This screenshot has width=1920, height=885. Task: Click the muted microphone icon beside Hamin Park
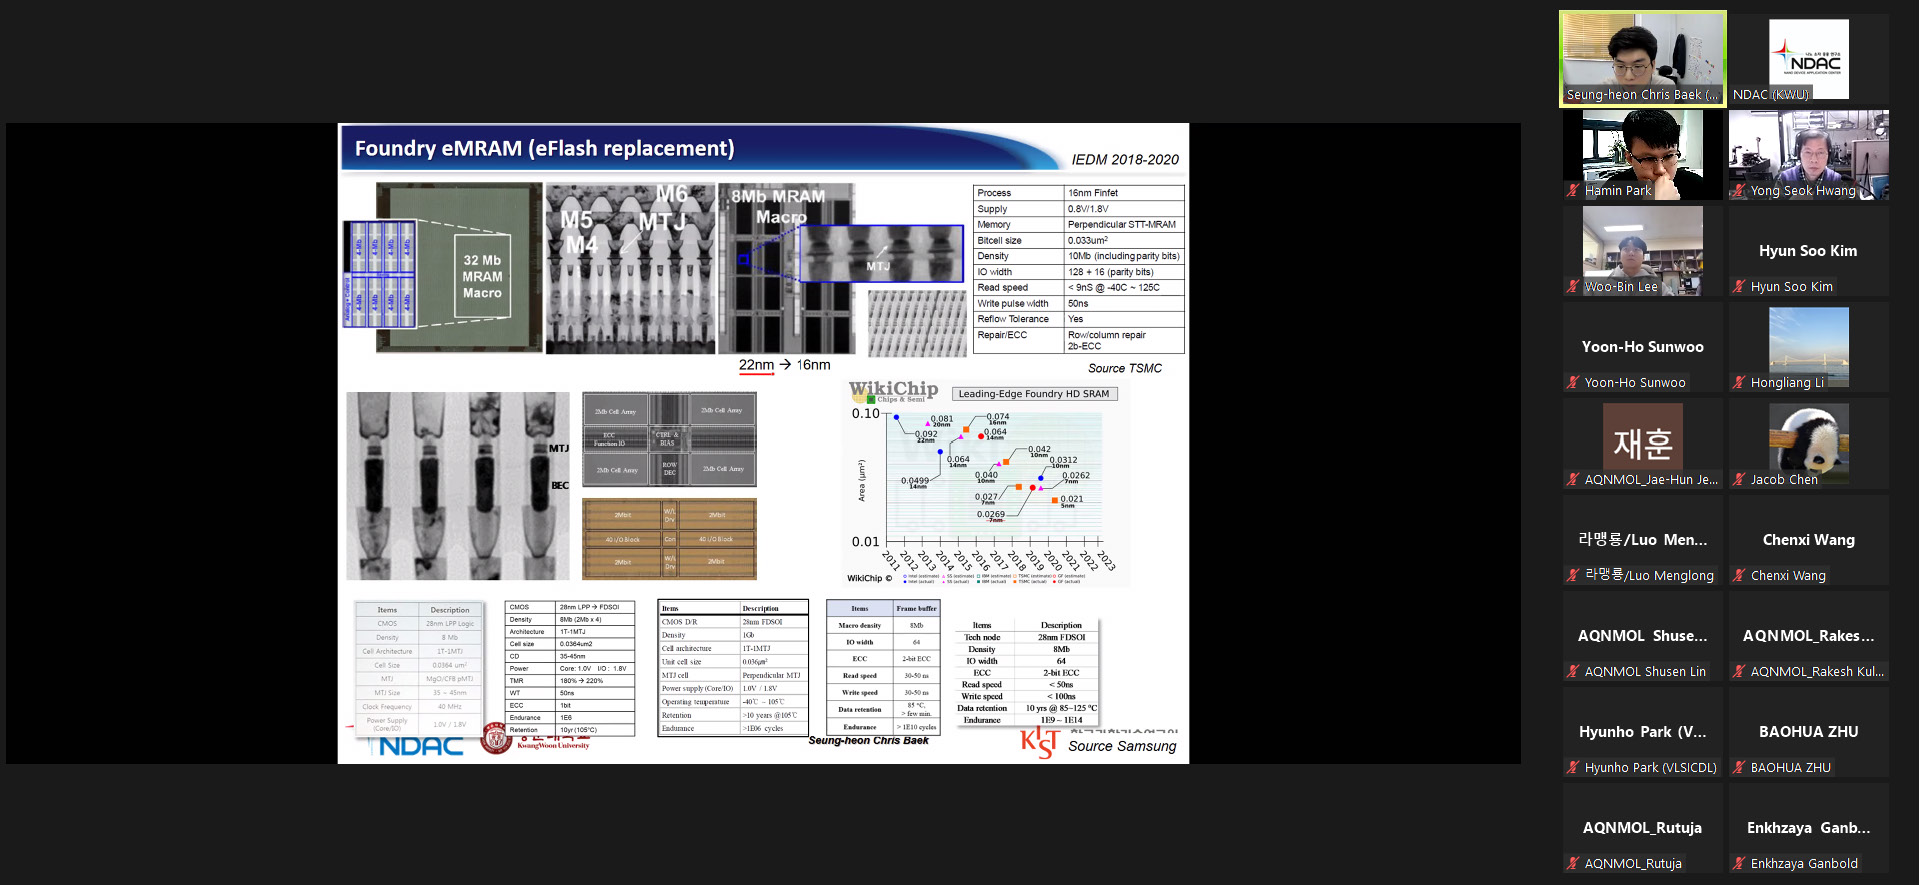click(x=1574, y=190)
